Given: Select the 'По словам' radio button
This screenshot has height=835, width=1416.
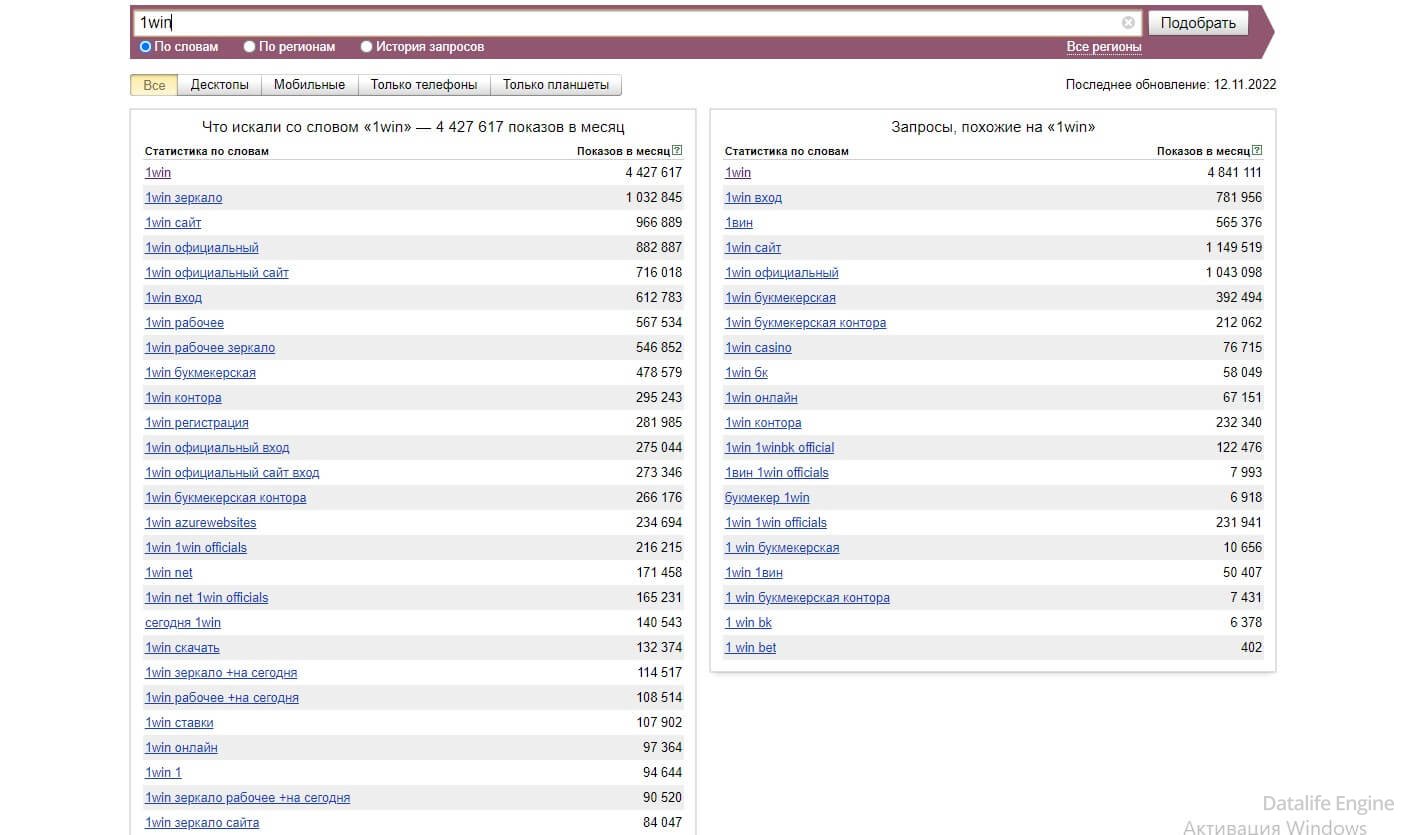Looking at the screenshot, I should pyautogui.click(x=146, y=47).
